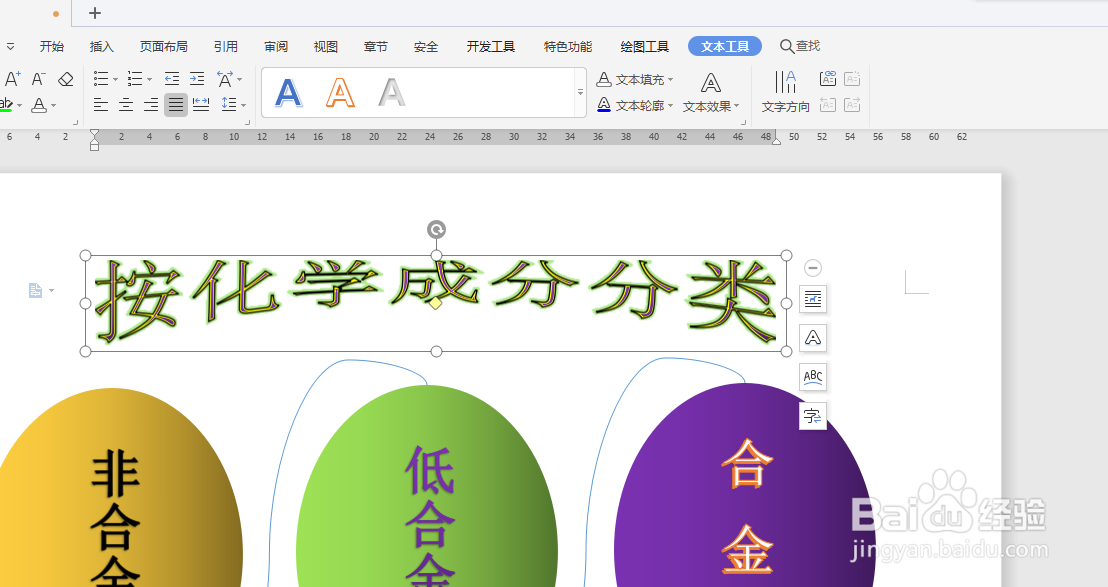Open the 文本填充 text fill dropdown

(637, 78)
